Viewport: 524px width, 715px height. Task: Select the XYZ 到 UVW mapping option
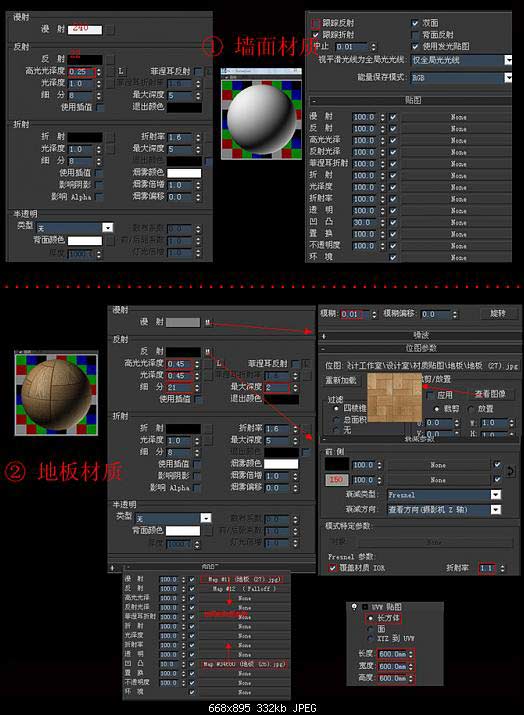pos(370,638)
